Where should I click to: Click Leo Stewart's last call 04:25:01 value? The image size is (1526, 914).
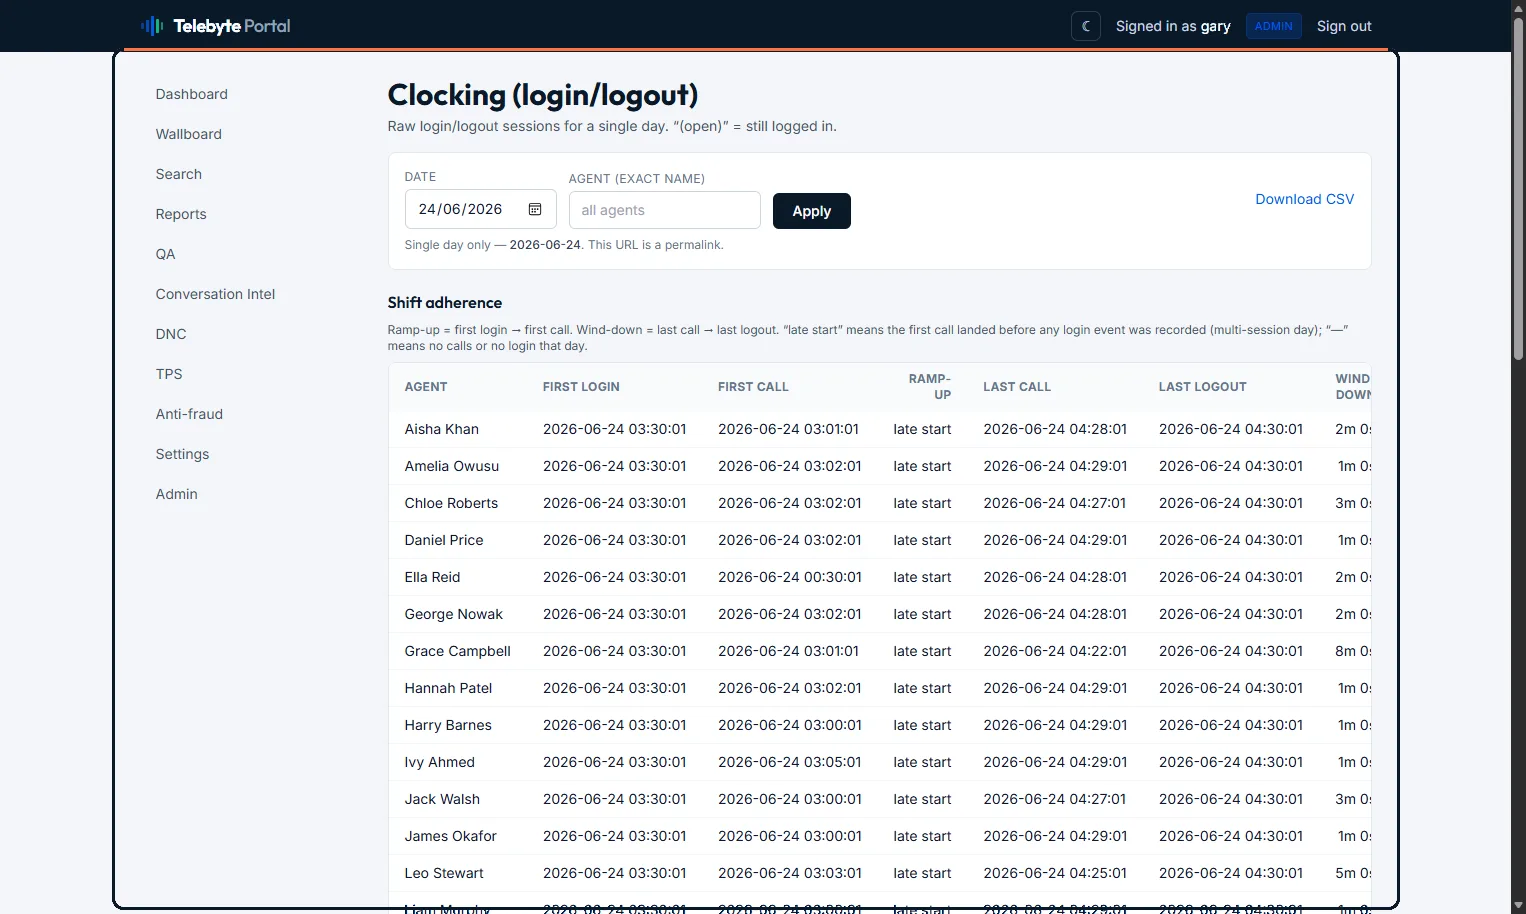pyautogui.click(x=1055, y=873)
